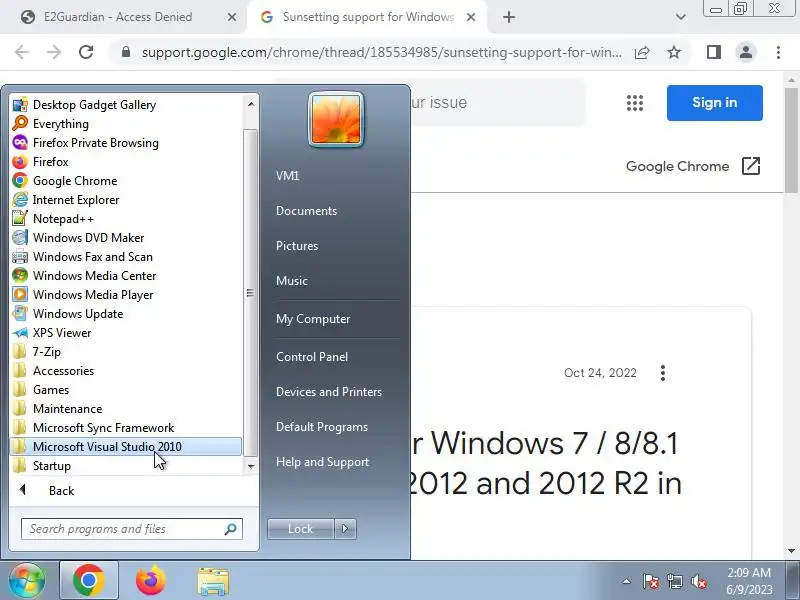
Task: Open Documents from Start menu
Action: pos(306,211)
